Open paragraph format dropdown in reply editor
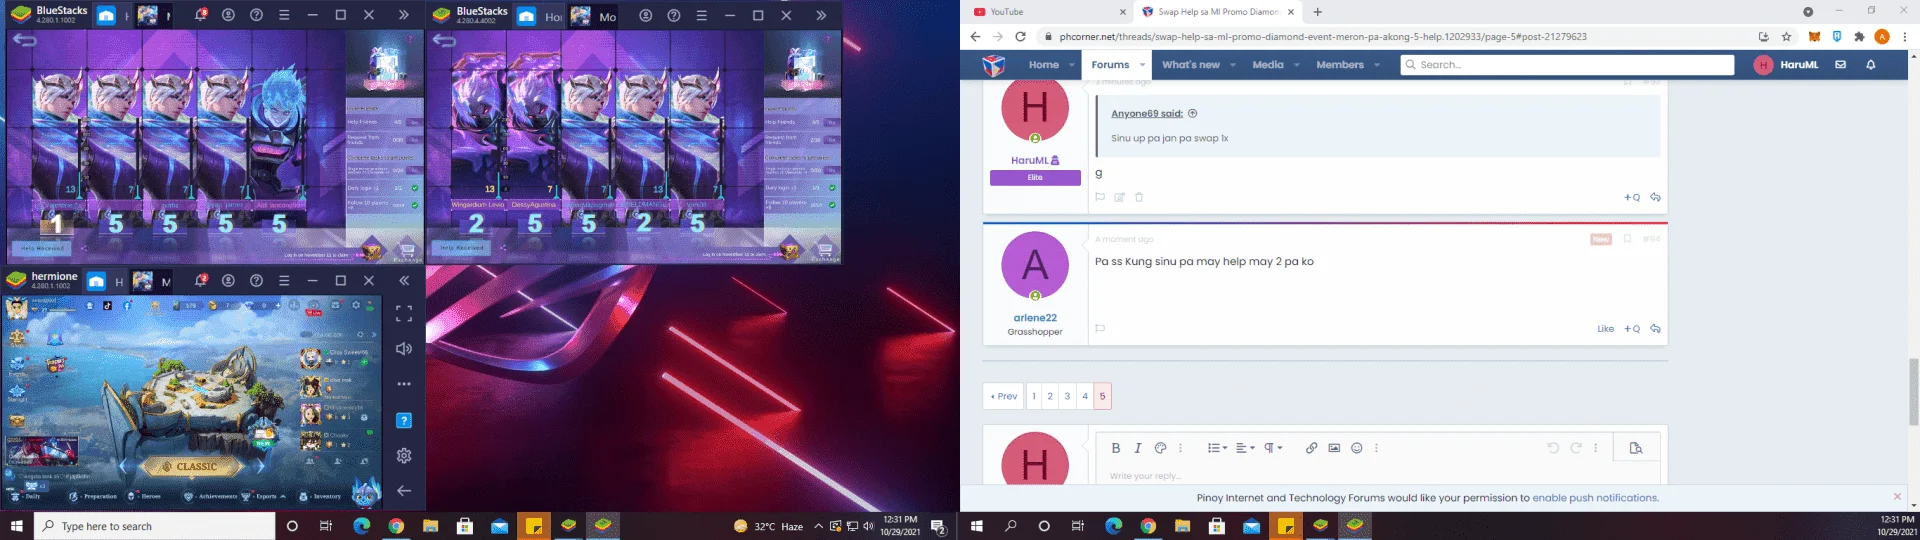The height and width of the screenshot is (540, 1920). pyautogui.click(x=1273, y=448)
